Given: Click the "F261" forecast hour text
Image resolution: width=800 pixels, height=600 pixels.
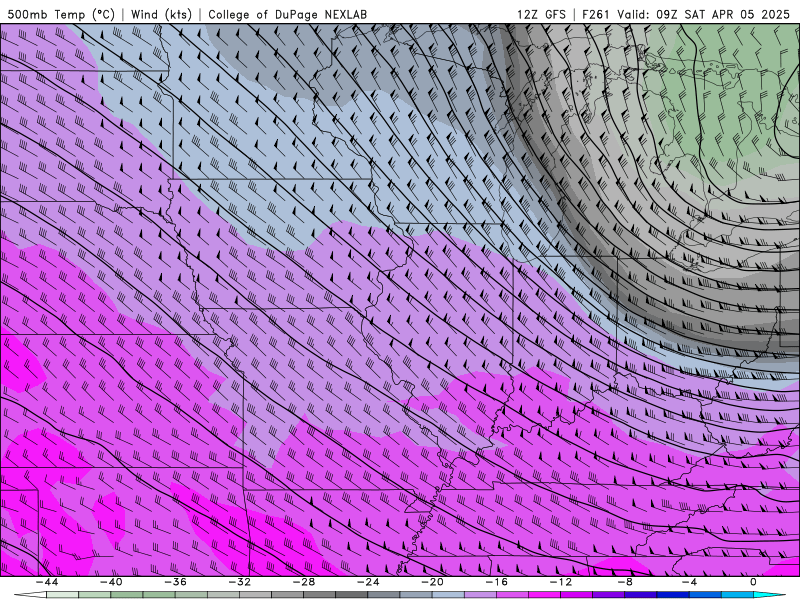Looking at the screenshot, I should [595, 14].
